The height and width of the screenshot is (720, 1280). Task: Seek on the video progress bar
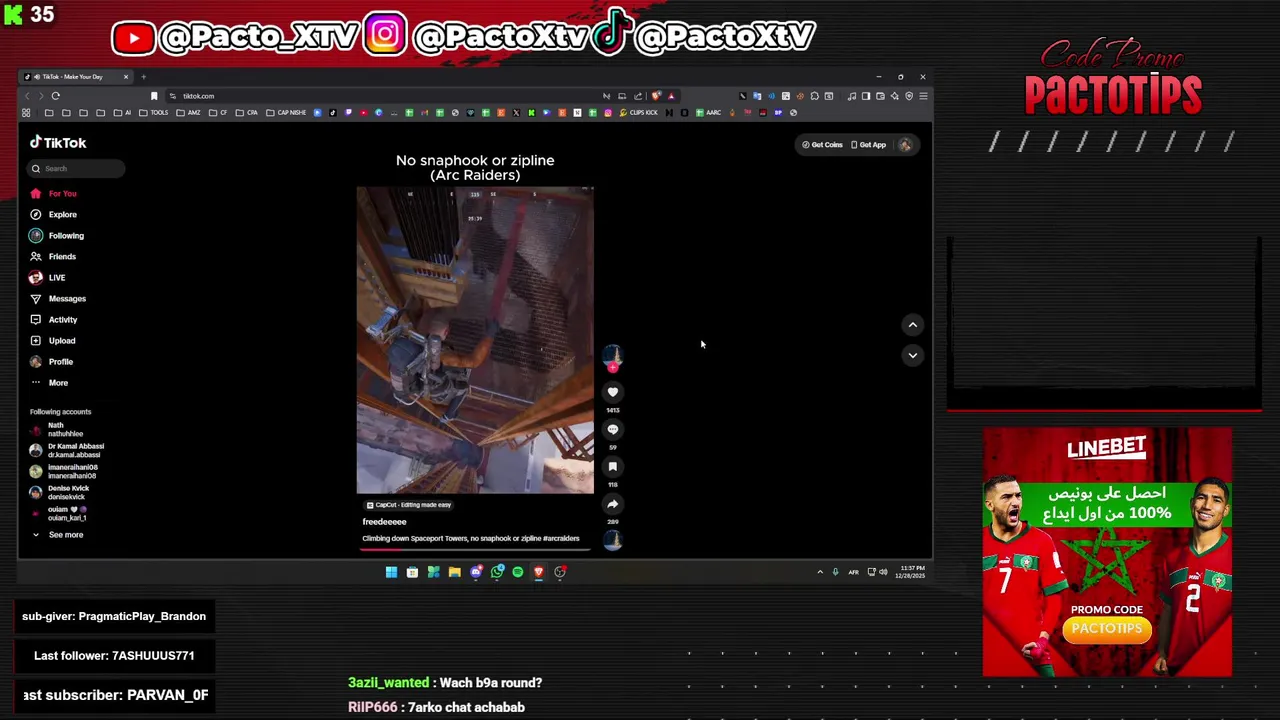click(475, 549)
